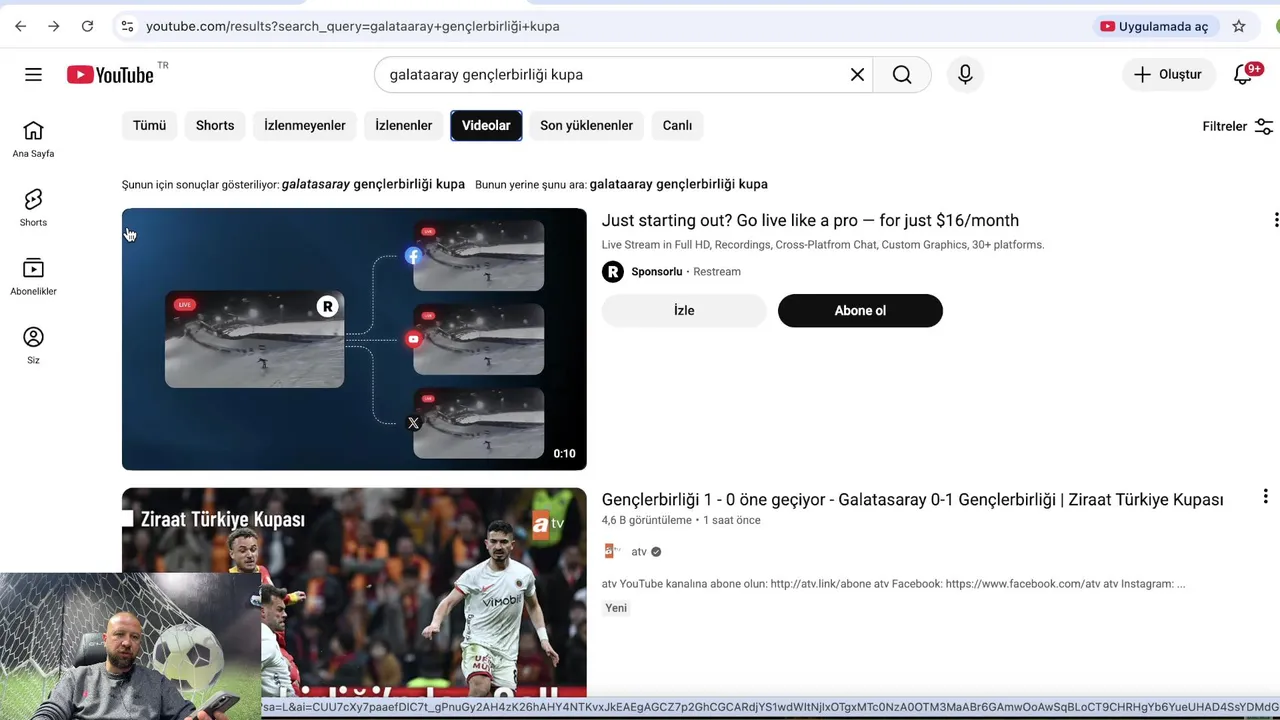Open Restream advertiser name
This screenshot has height=720, width=1280.
click(717, 271)
